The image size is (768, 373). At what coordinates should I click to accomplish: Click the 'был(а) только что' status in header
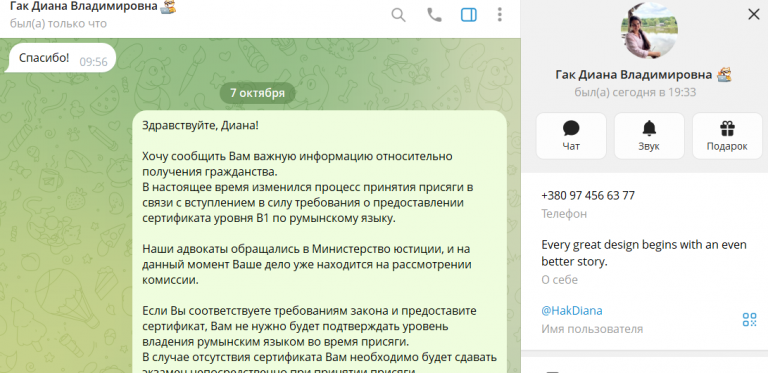click(x=58, y=23)
